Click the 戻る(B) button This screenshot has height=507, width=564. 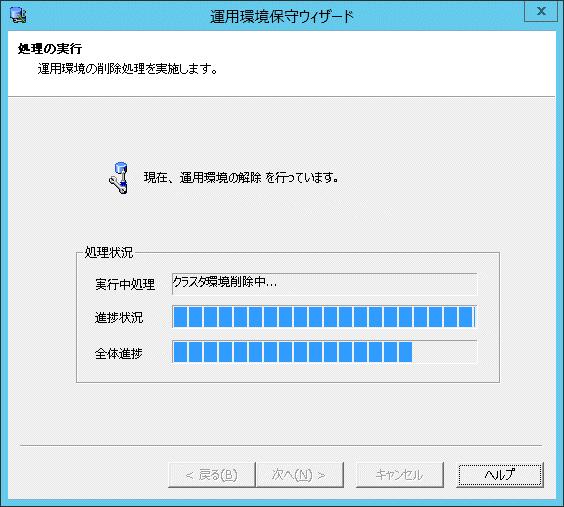click(212, 475)
